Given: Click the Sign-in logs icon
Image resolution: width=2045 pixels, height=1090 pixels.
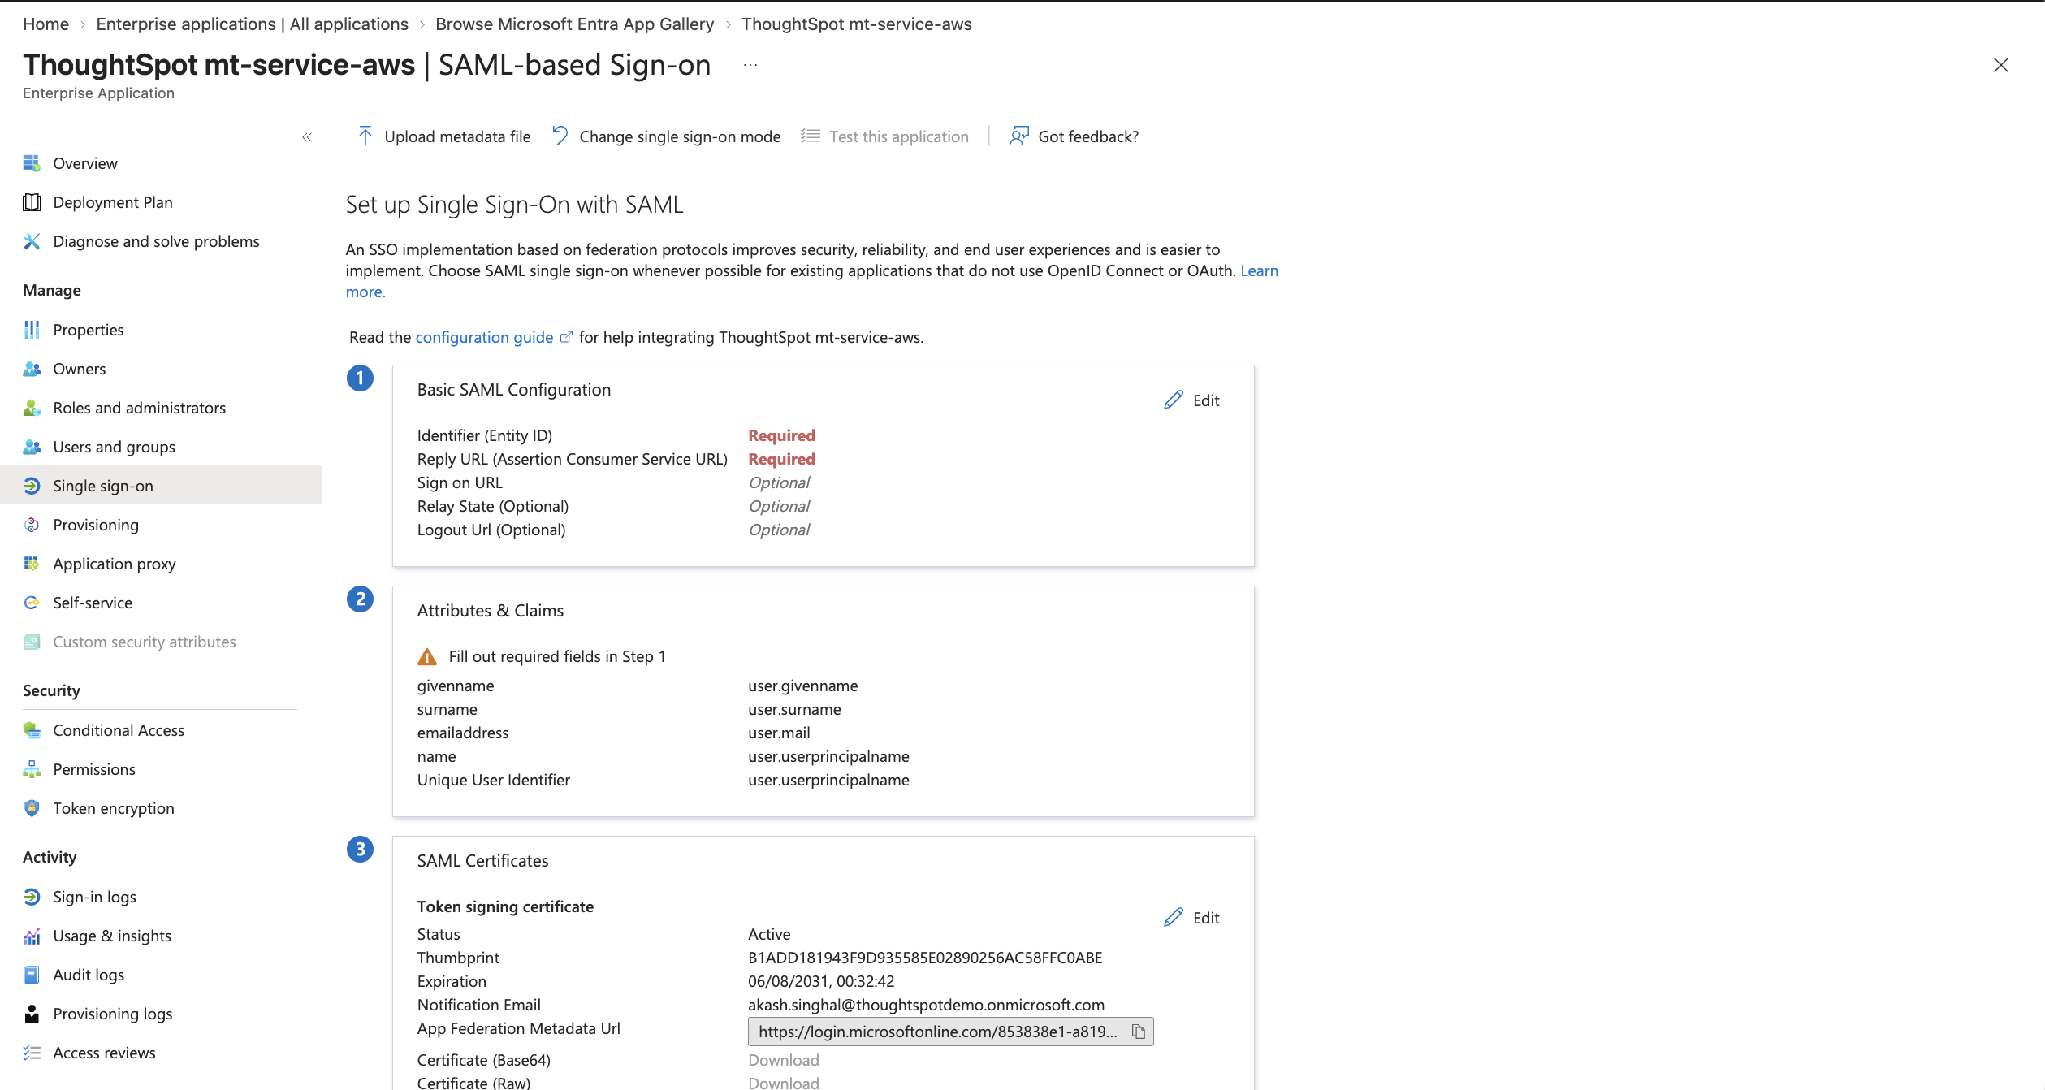Looking at the screenshot, I should (x=32, y=896).
